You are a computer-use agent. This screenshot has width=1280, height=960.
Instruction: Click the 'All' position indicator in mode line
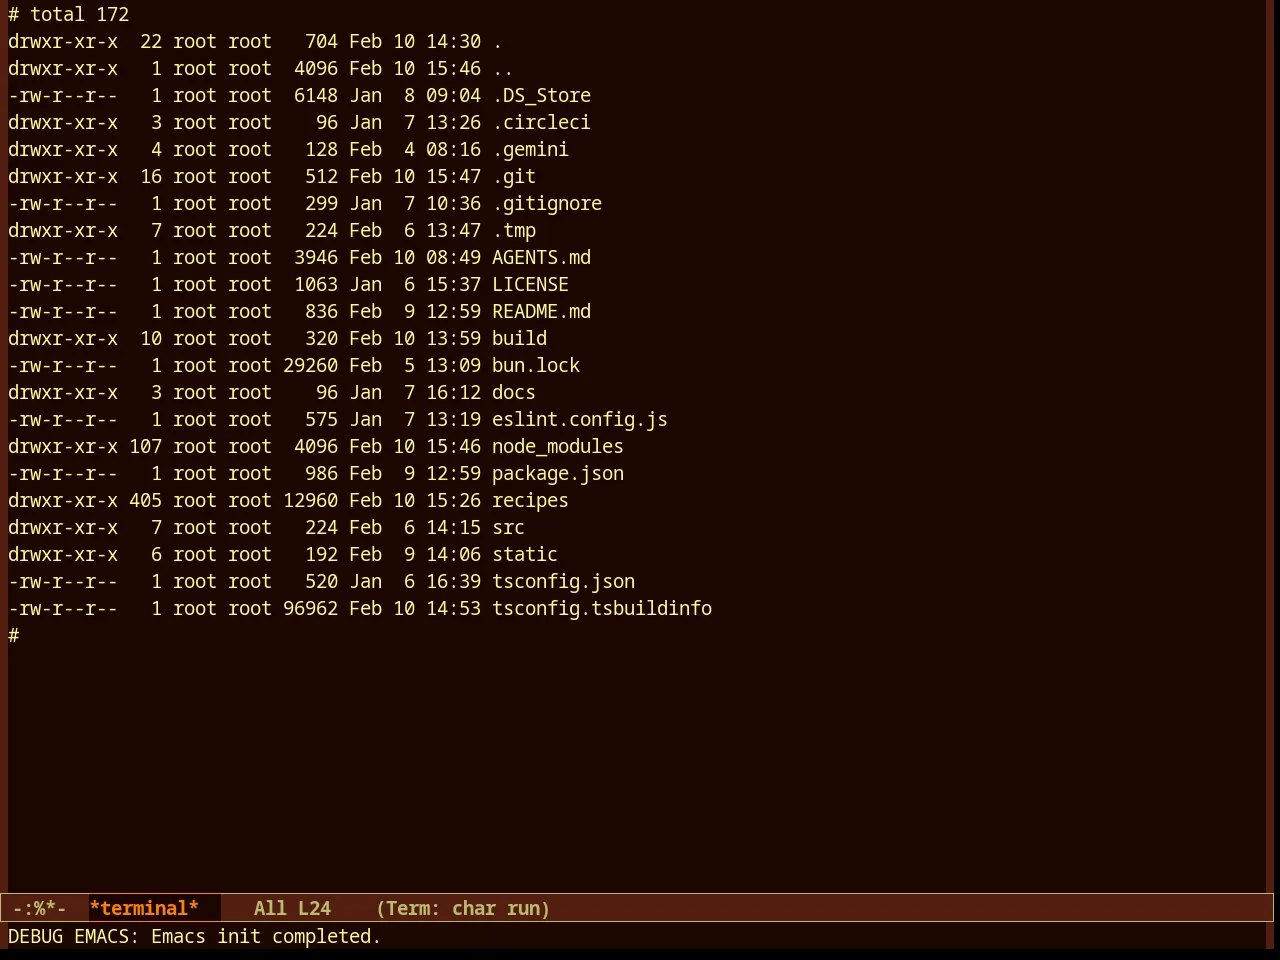tap(270, 908)
